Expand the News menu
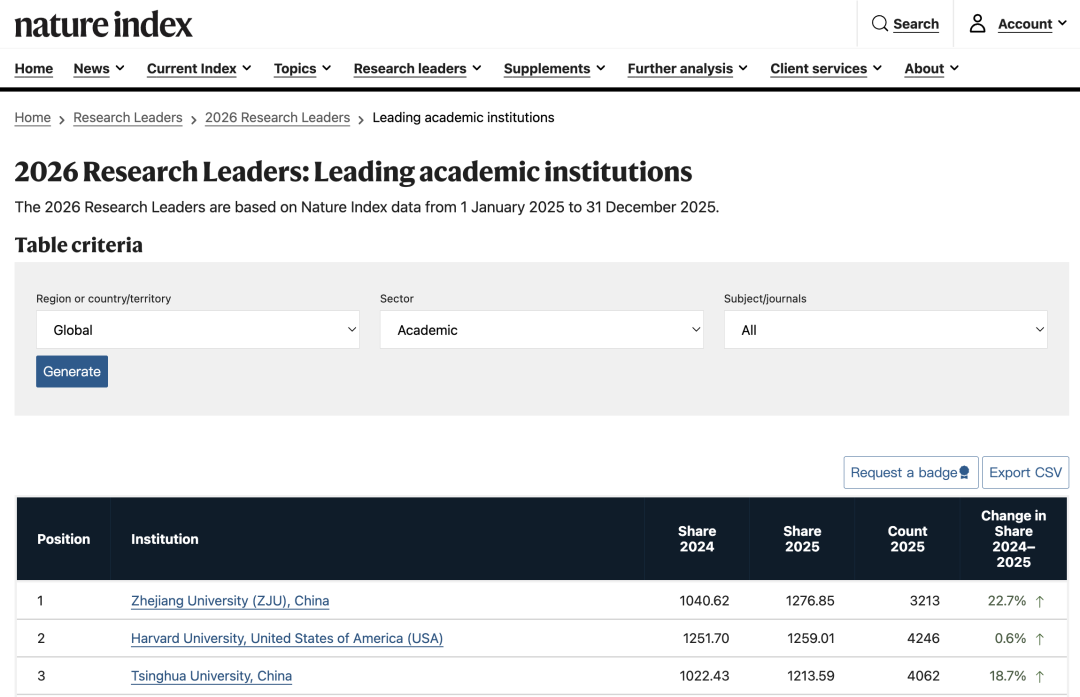This screenshot has height=697, width=1080. pyautogui.click(x=99, y=68)
